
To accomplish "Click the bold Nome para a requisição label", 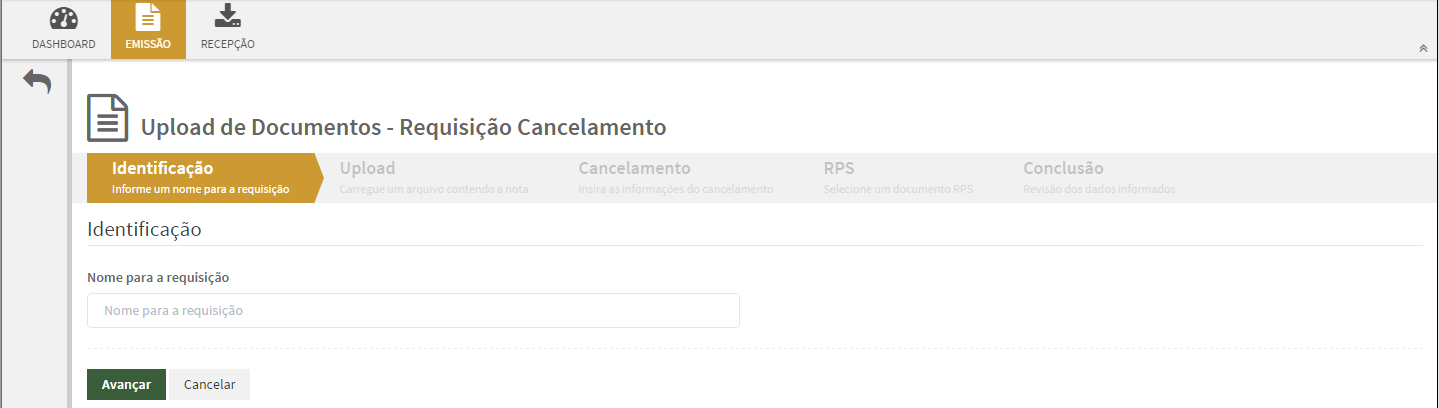I will pyautogui.click(x=159, y=277).
